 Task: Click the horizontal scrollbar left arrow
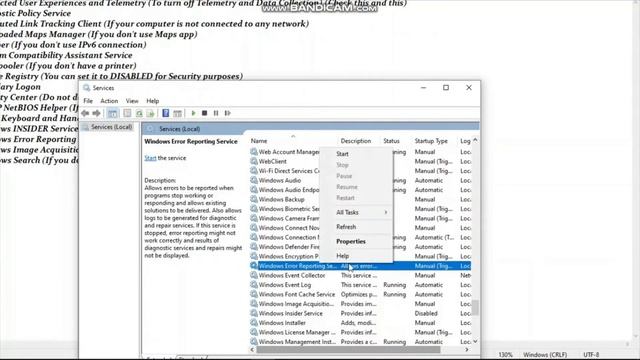pos(252,350)
